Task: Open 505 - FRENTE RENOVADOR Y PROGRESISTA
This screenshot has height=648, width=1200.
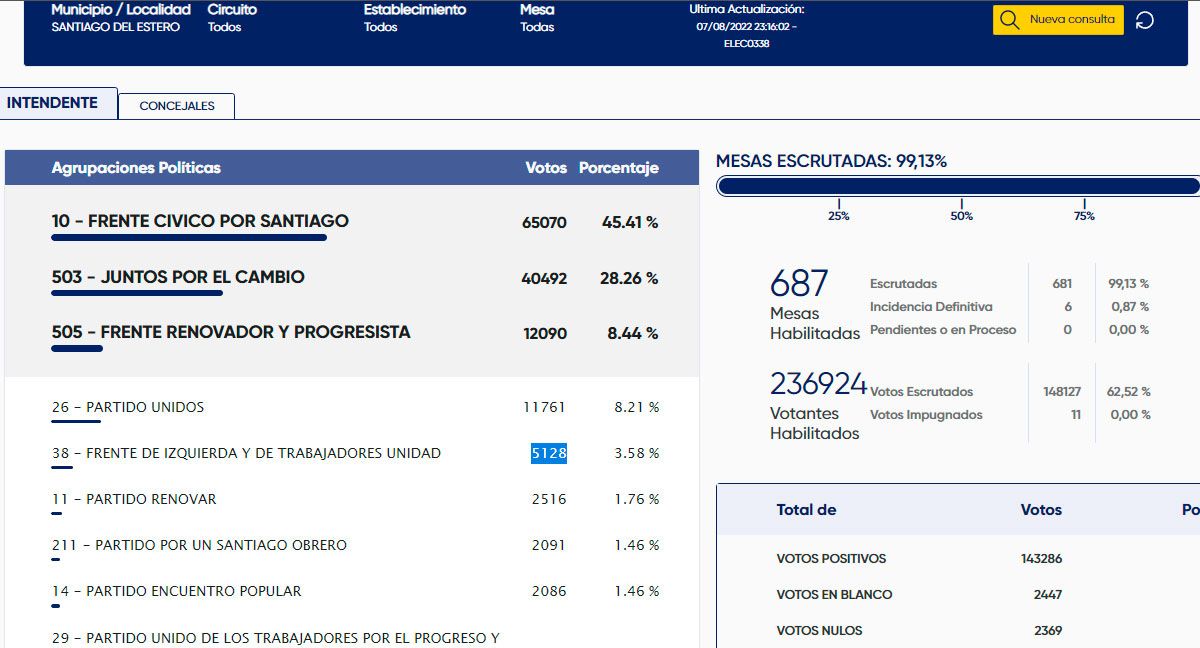Action: pyautogui.click(x=231, y=332)
